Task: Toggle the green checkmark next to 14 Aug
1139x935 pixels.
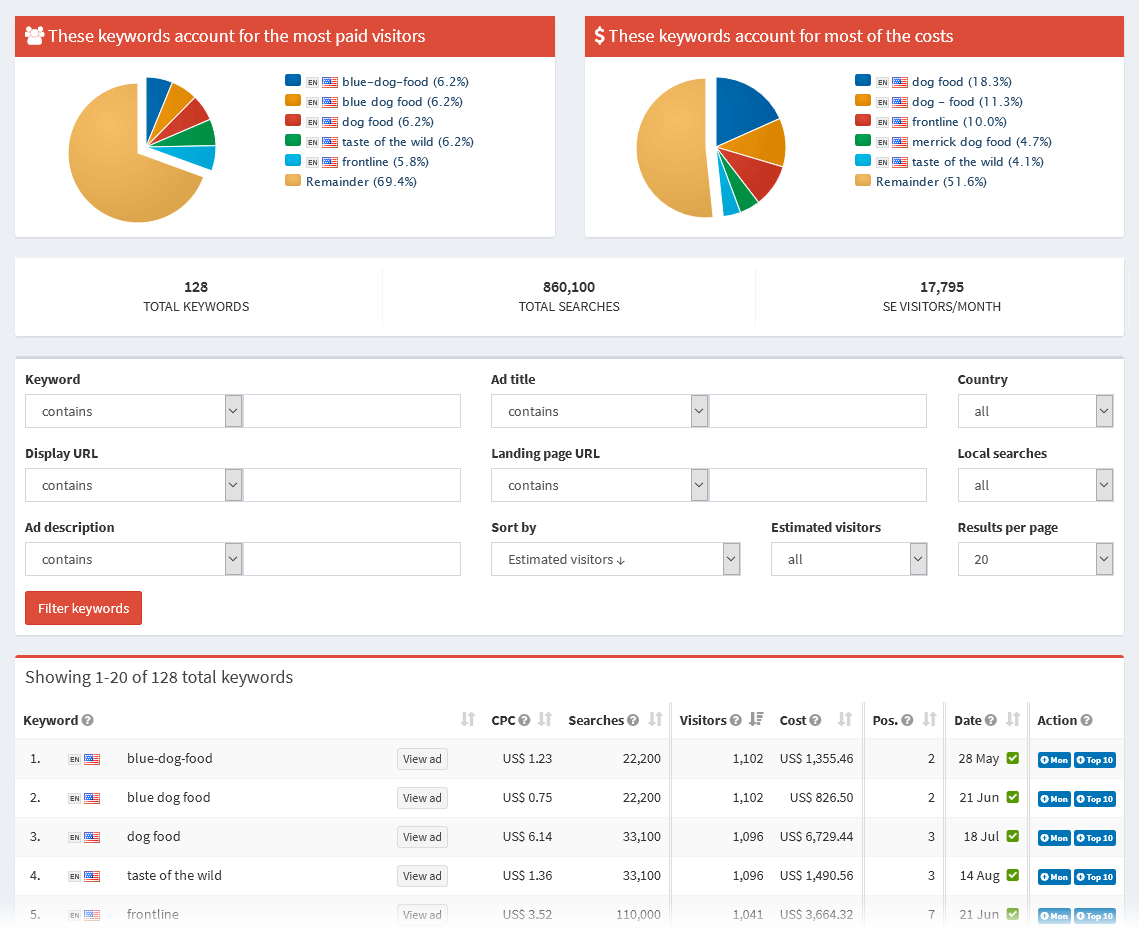Action: coord(1012,876)
